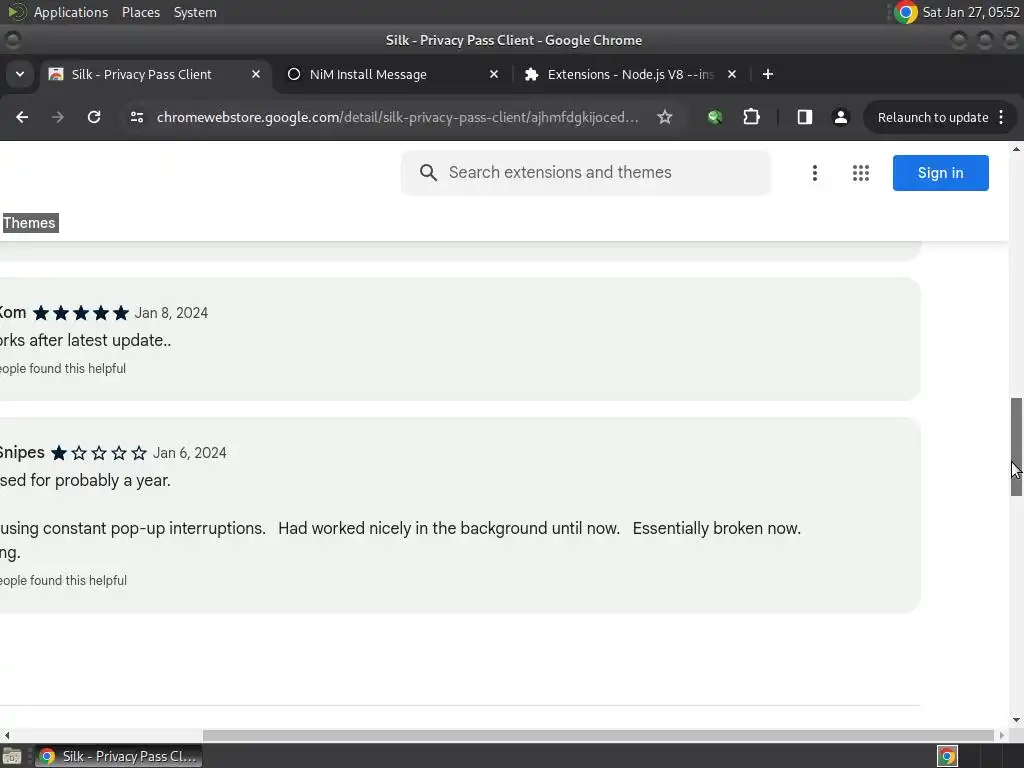Open the Chrome profile menu

pos(841,117)
